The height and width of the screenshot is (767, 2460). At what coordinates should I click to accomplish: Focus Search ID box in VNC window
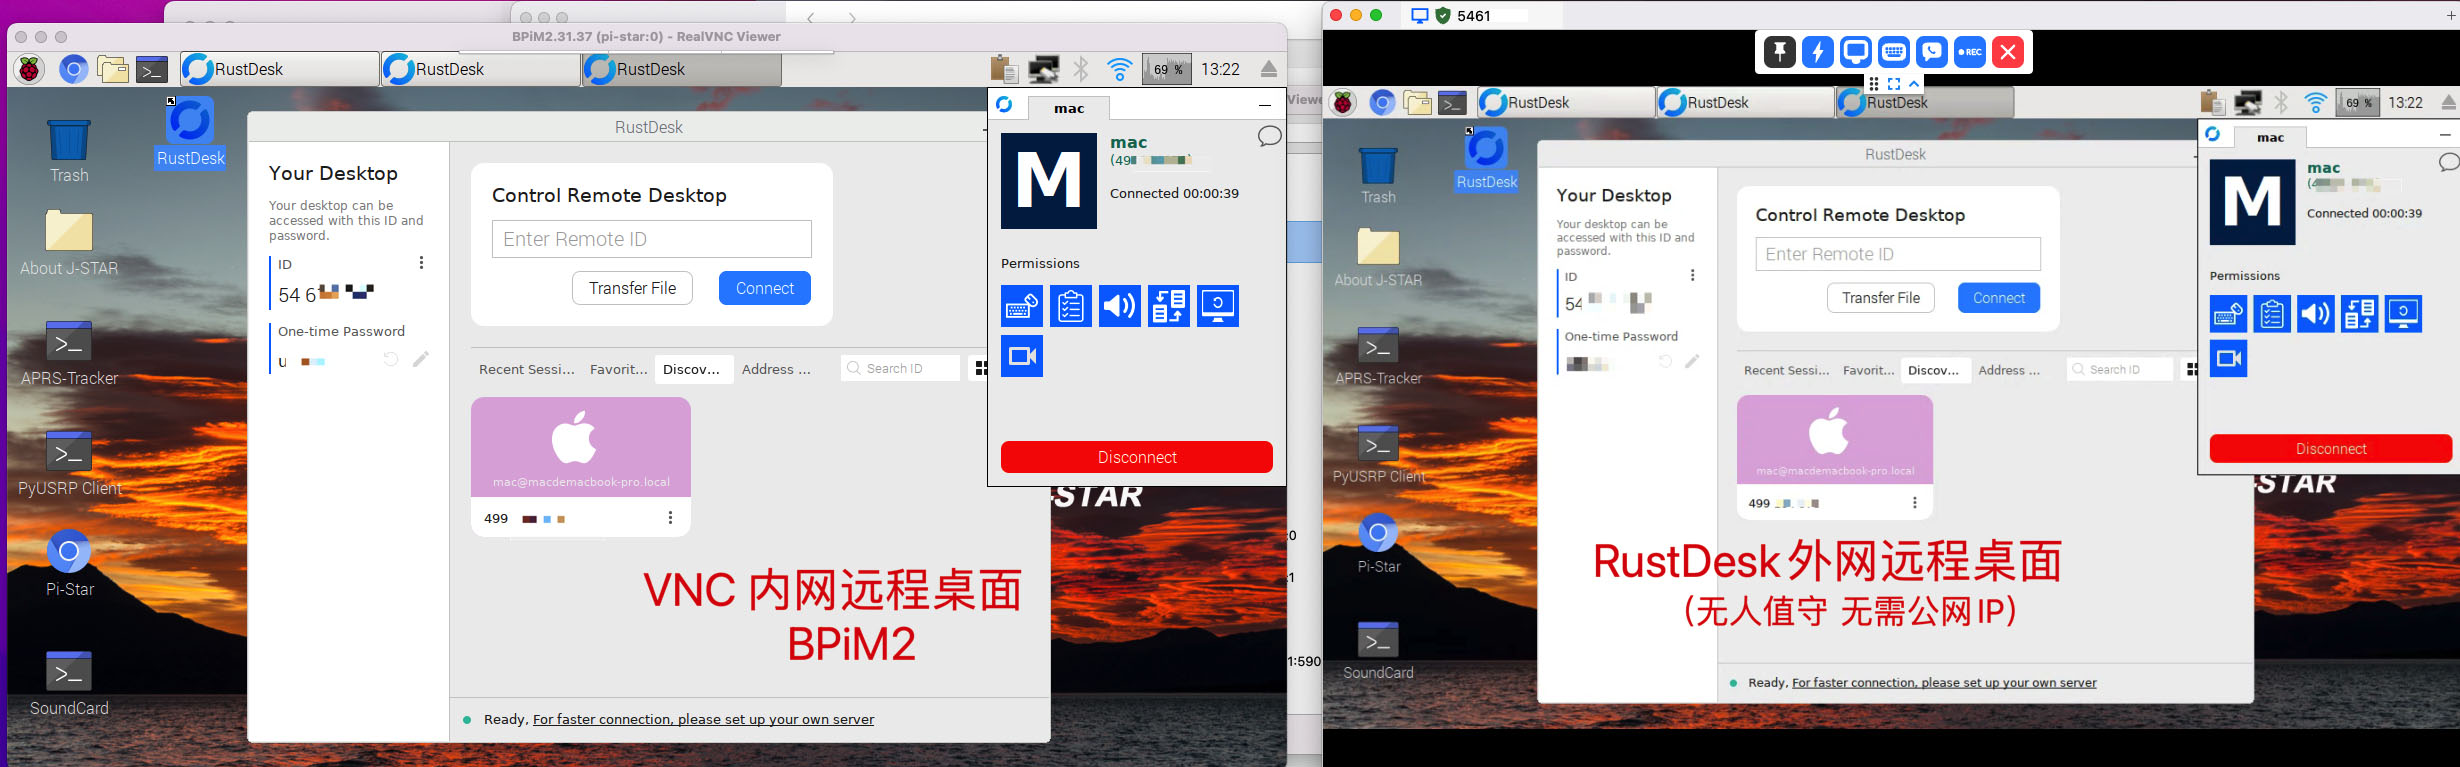click(x=900, y=368)
